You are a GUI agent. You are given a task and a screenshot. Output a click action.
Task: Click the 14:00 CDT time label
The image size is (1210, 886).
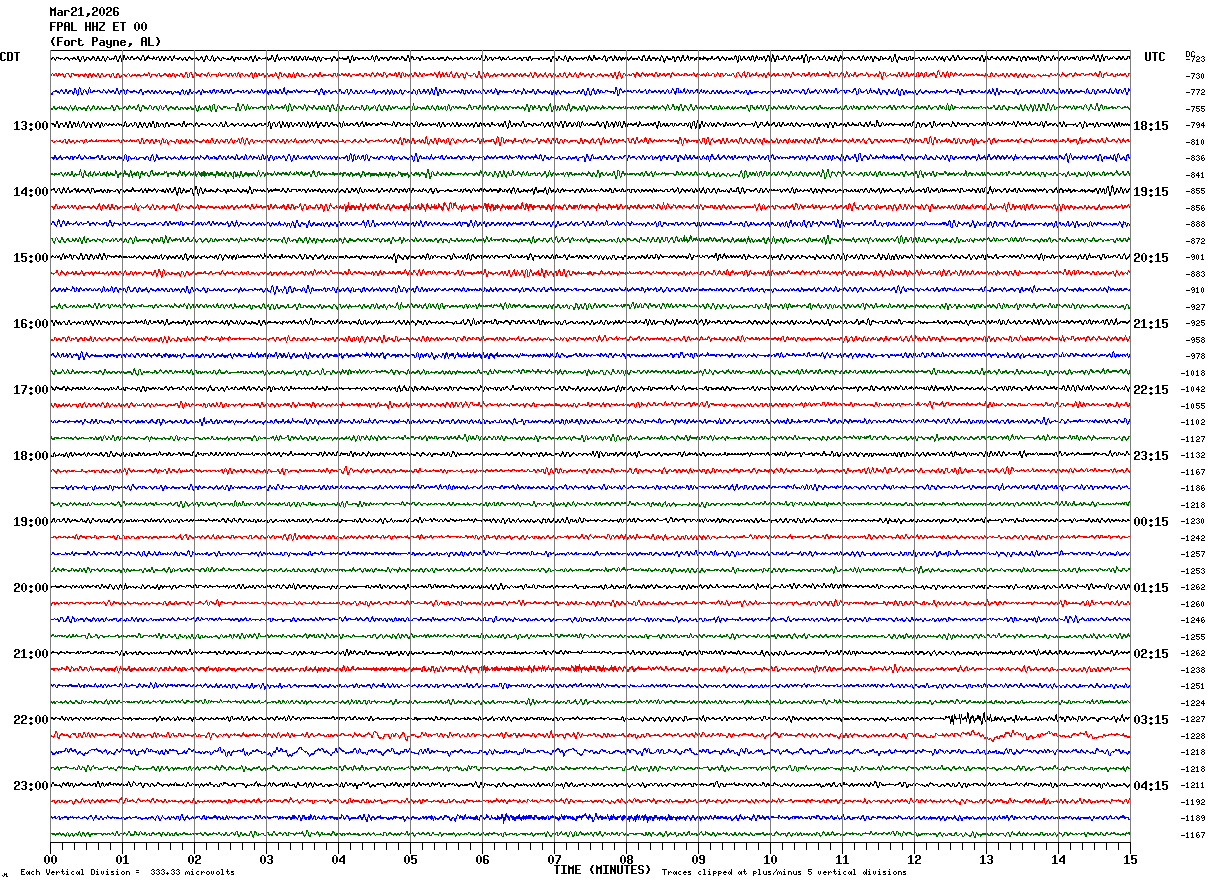click(x=30, y=192)
